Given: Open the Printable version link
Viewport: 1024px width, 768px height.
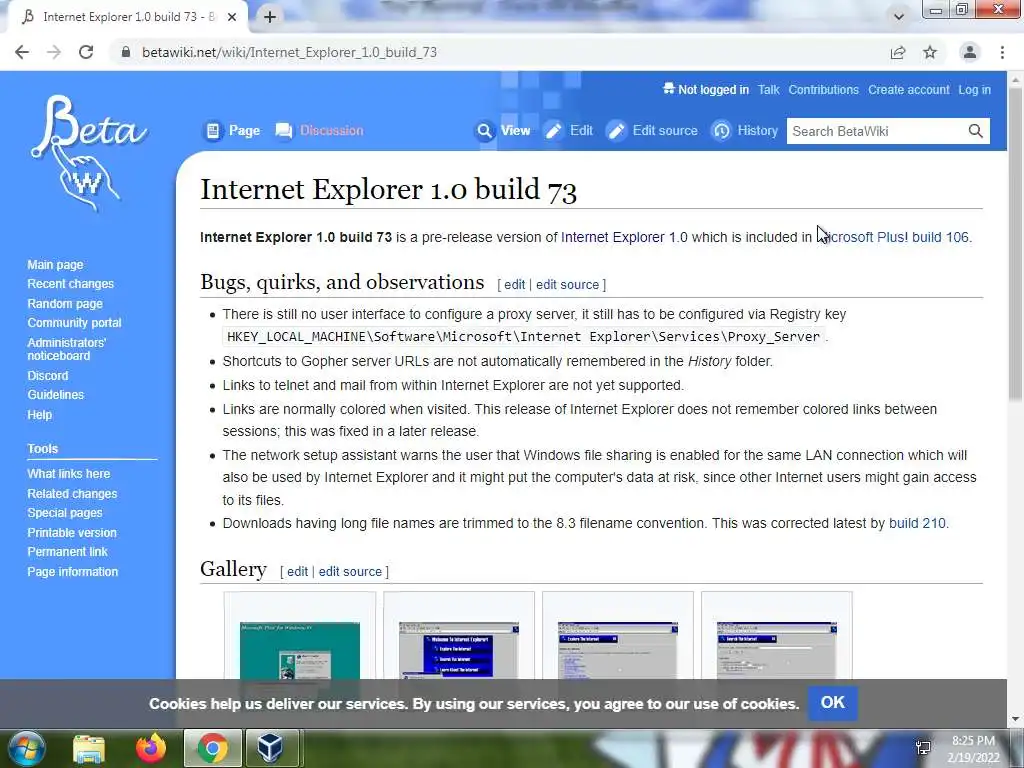Looking at the screenshot, I should 72,532.
